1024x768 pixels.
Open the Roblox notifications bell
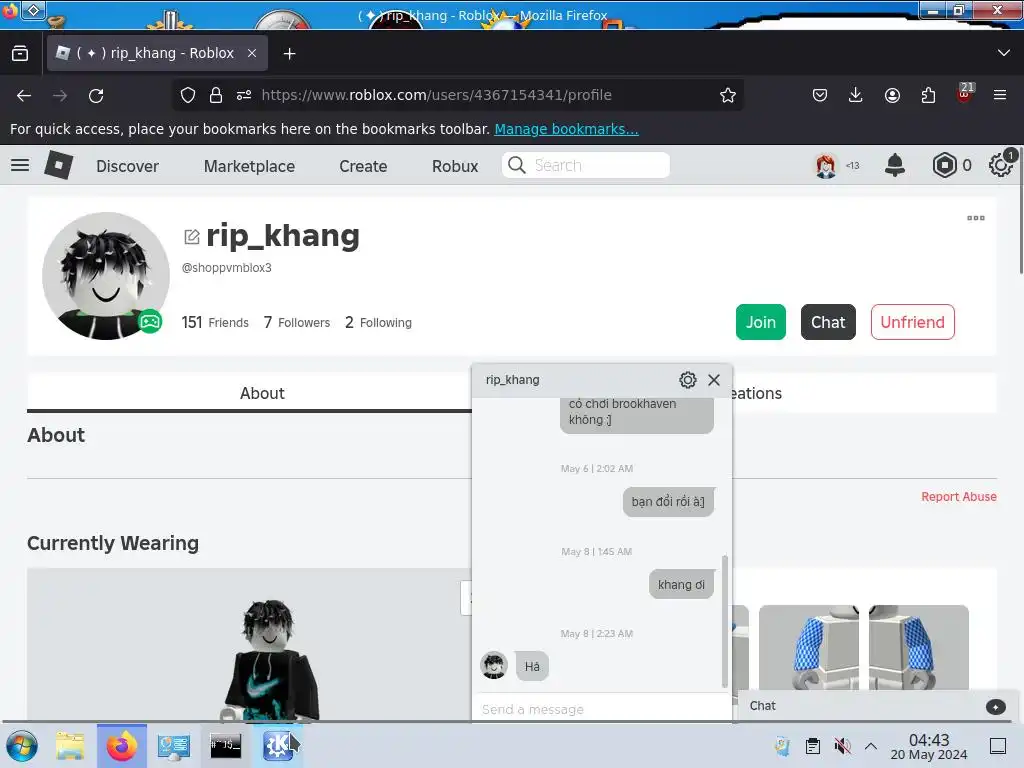pyautogui.click(x=895, y=165)
